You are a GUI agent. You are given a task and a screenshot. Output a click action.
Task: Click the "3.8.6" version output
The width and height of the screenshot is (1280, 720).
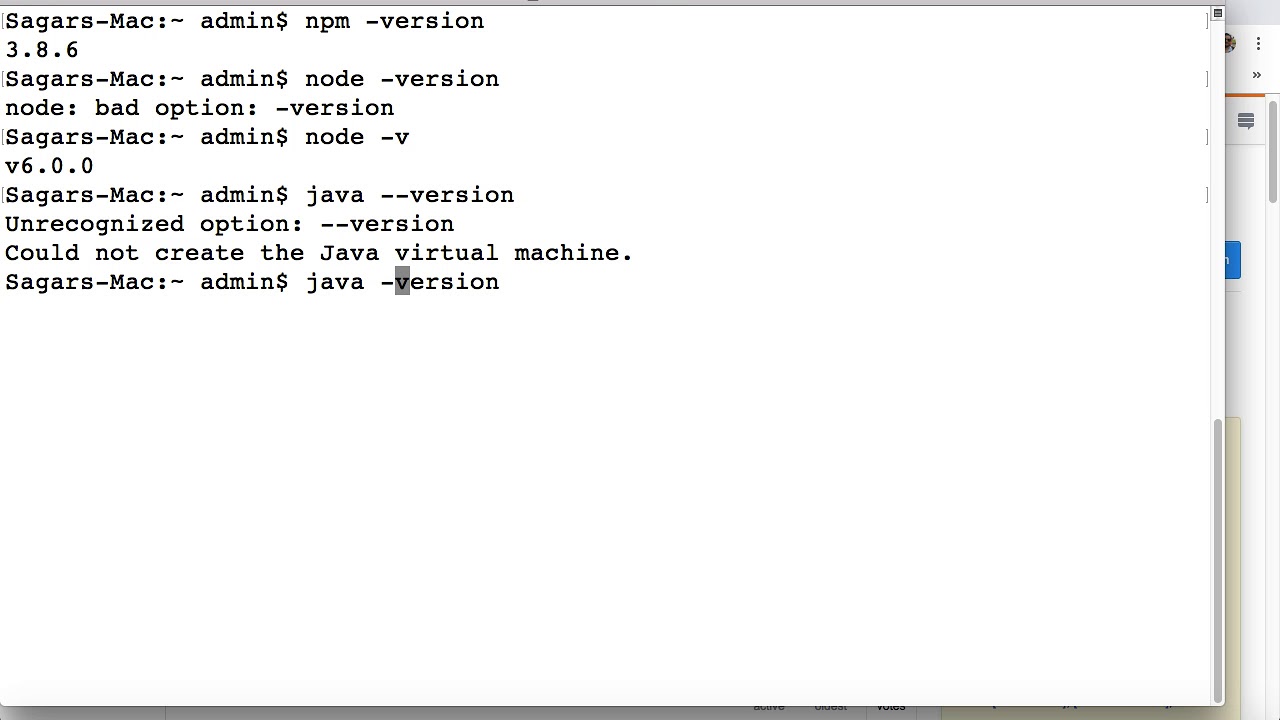pos(42,50)
